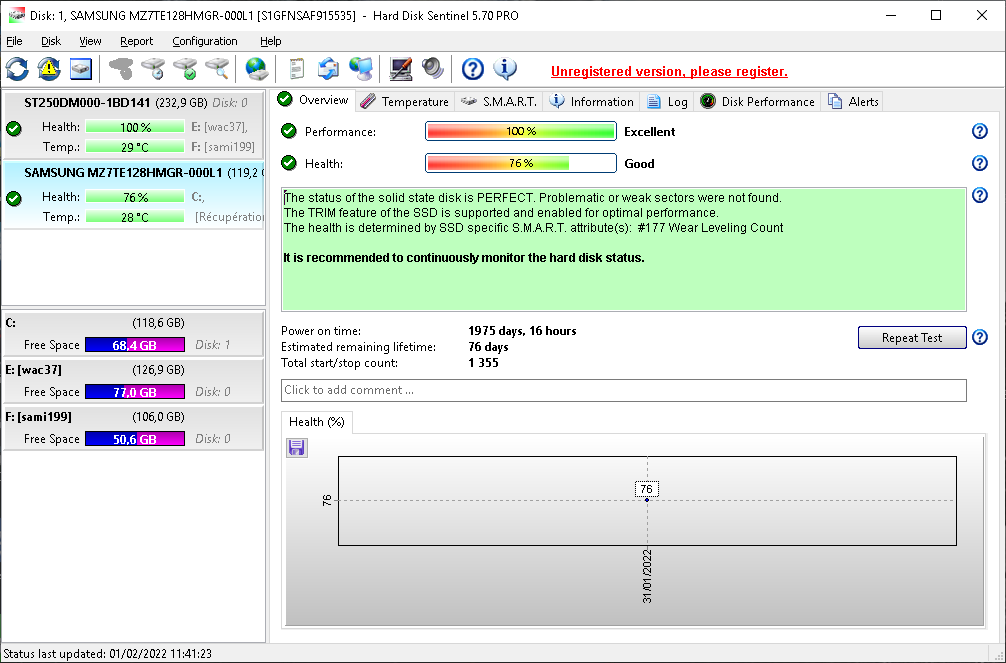Click the Repeat Test button
Viewport: 1006px width, 663px height.
point(912,338)
